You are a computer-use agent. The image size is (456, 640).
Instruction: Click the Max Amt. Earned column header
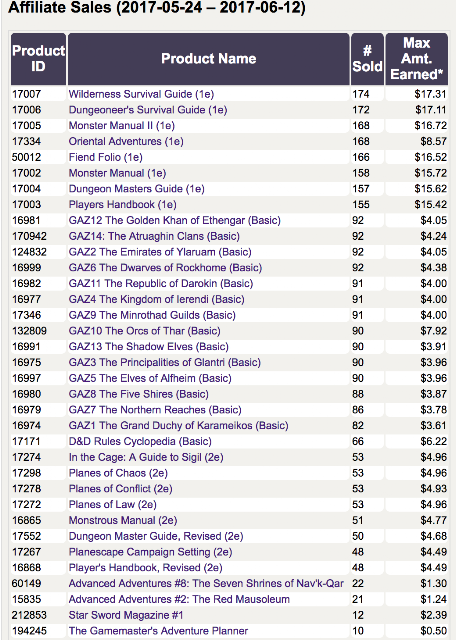pos(416,59)
